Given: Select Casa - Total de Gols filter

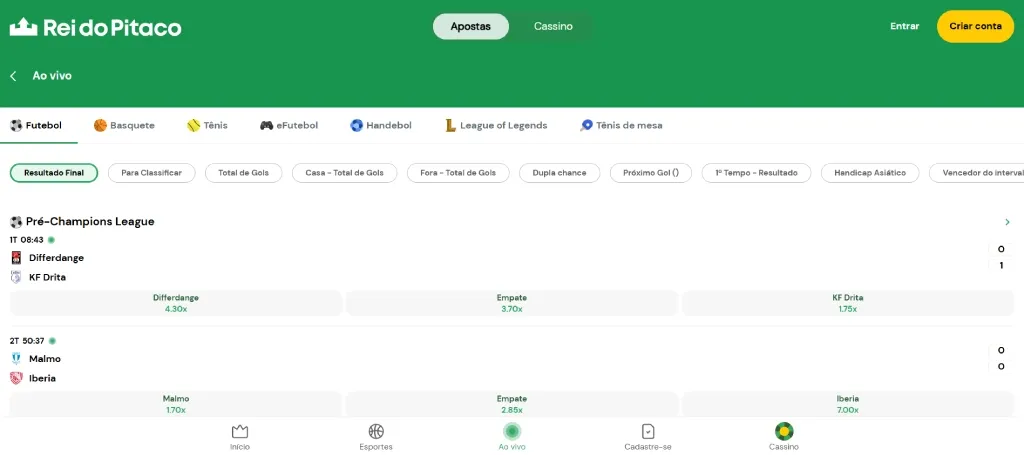Looking at the screenshot, I should click(x=344, y=173).
